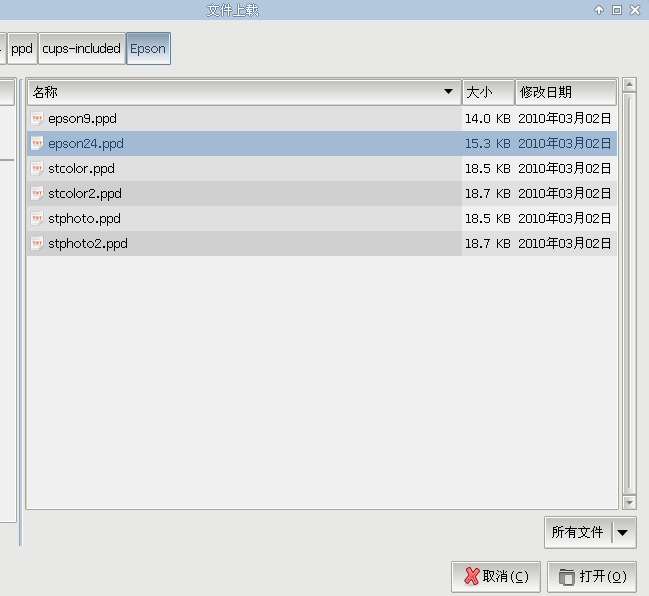Click the scrollbar up arrow

coord(629,84)
